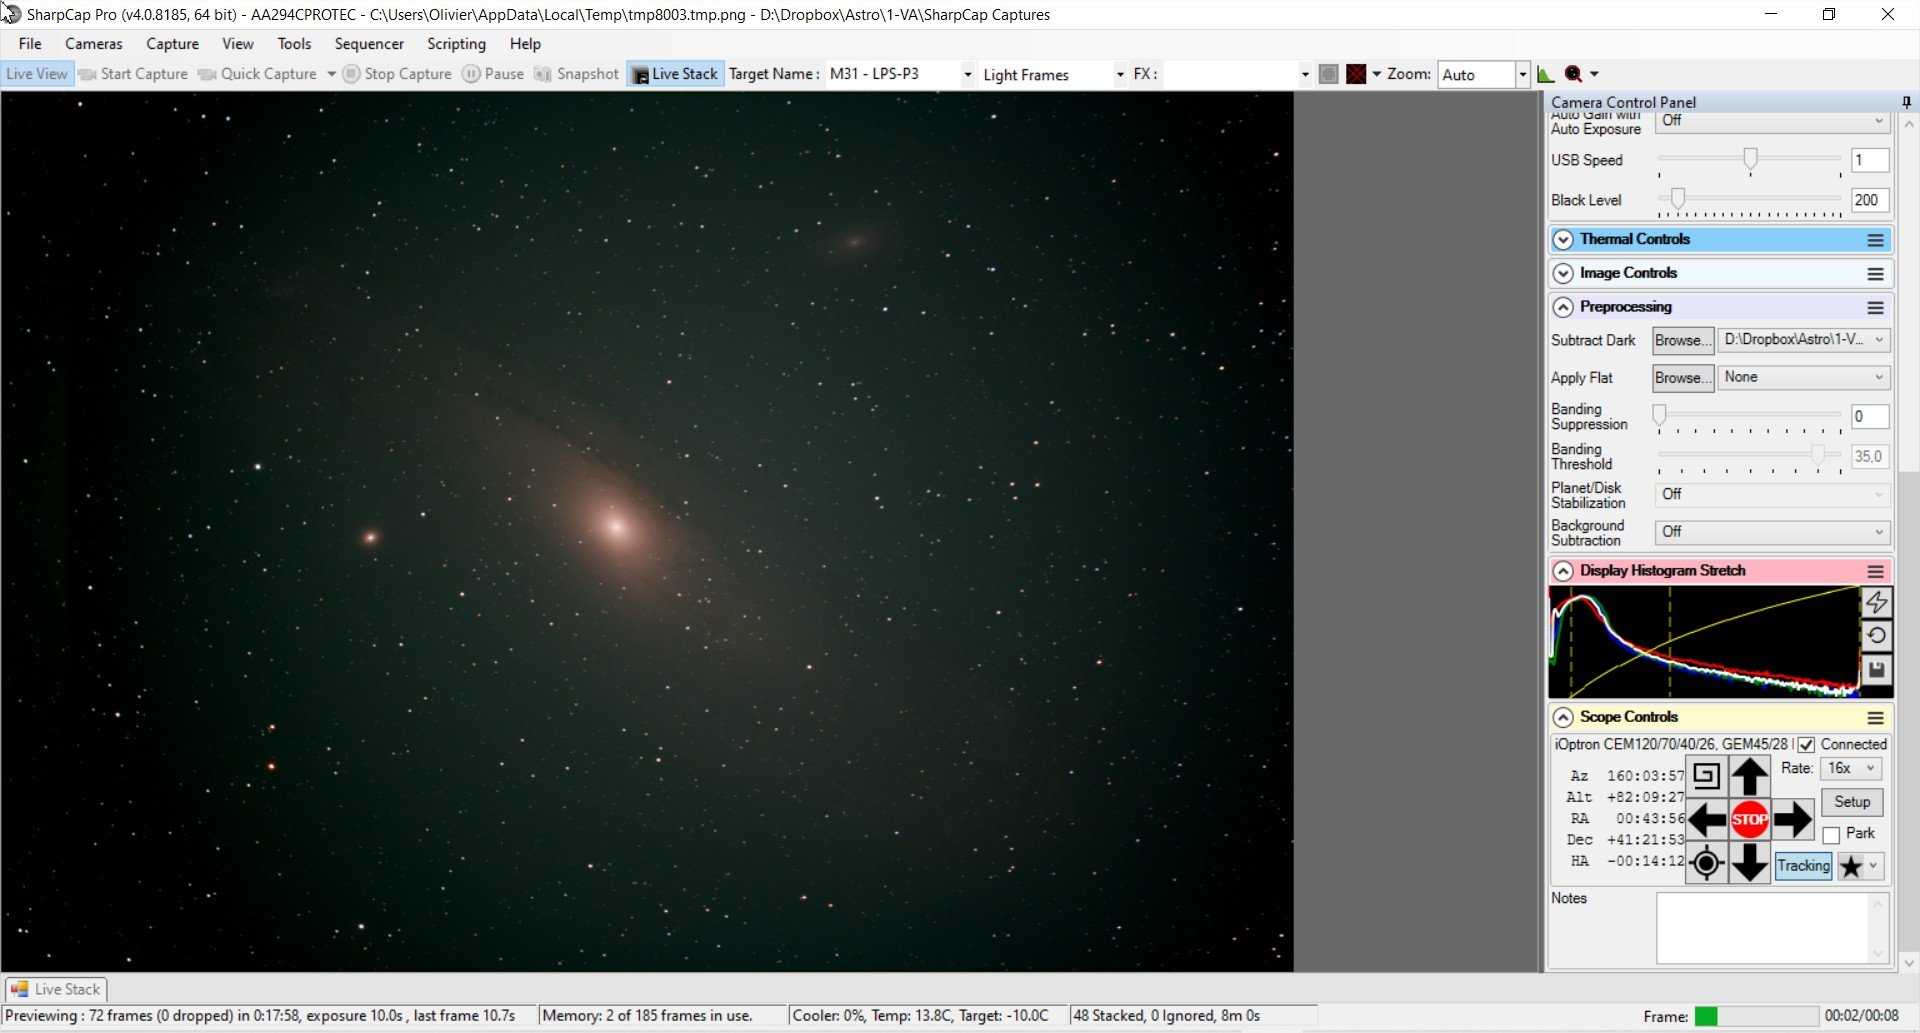Expand the Thermal Controls section
1920x1033 pixels.
coord(1563,240)
